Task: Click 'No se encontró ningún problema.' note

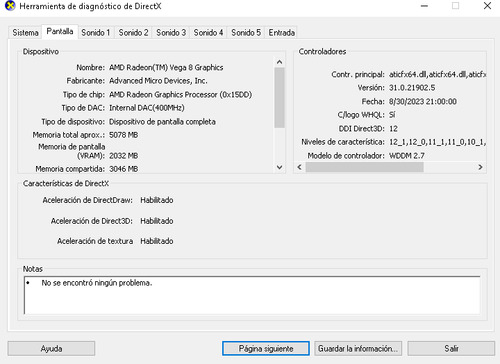Action: (97, 283)
